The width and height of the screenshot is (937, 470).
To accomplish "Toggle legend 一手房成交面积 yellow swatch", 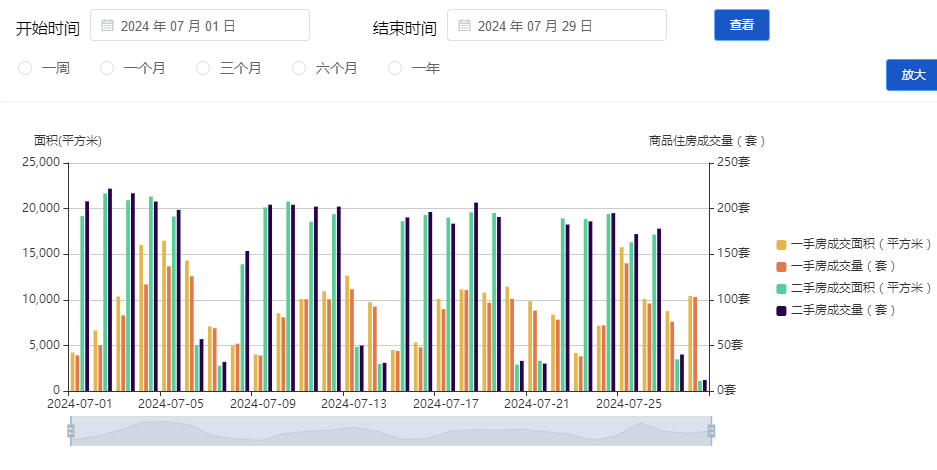I will point(781,244).
